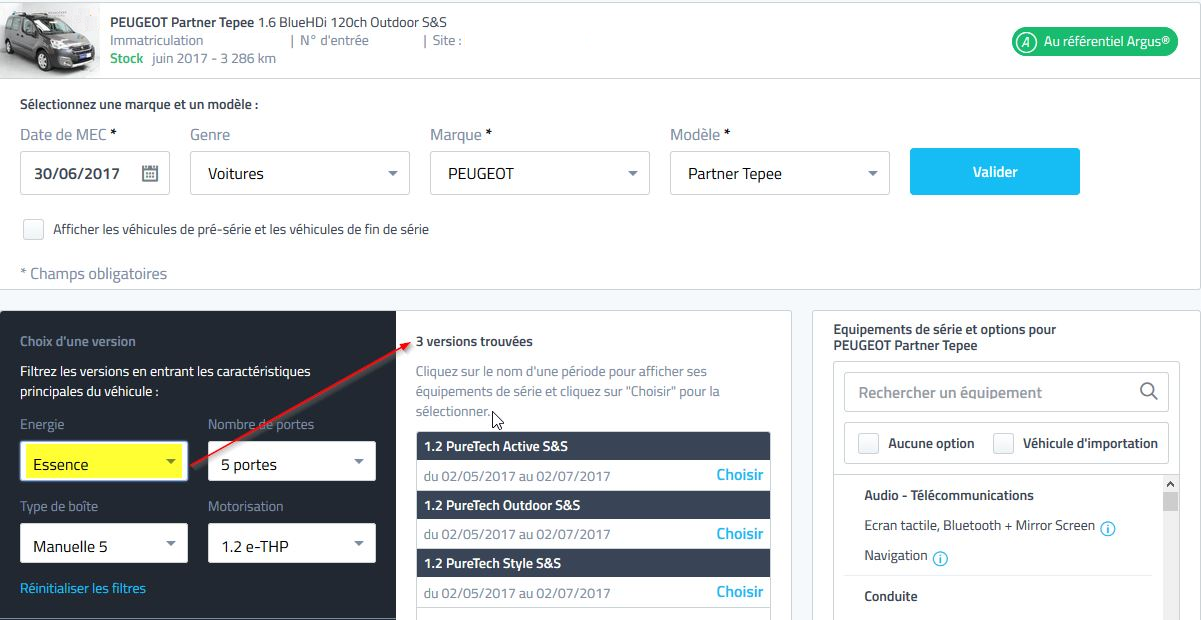
Task: Open the Marque dropdown showing PEUGEOT
Action: pyautogui.click(x=540, y=173)
